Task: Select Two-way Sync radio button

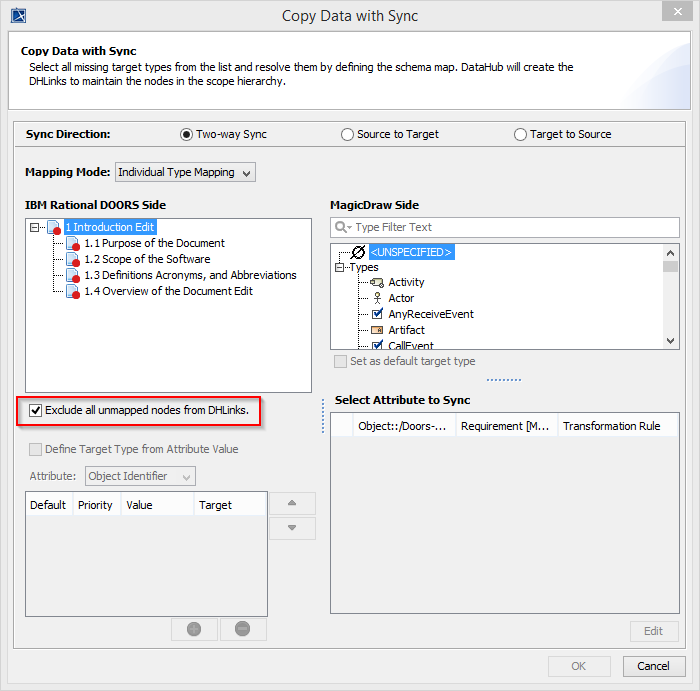Action: 187,134
